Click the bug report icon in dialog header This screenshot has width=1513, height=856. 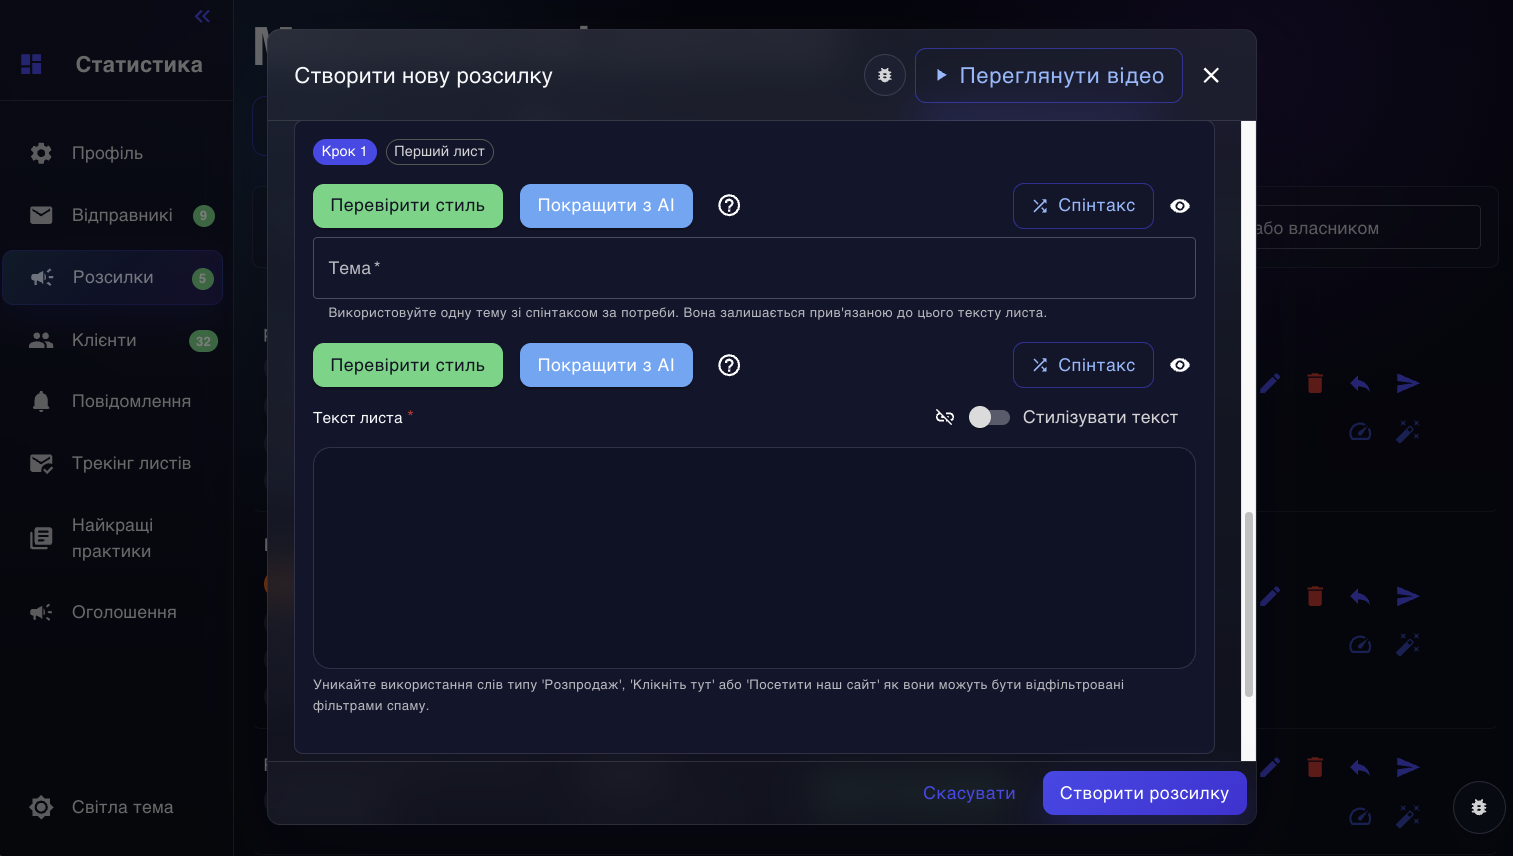(885, 75)
